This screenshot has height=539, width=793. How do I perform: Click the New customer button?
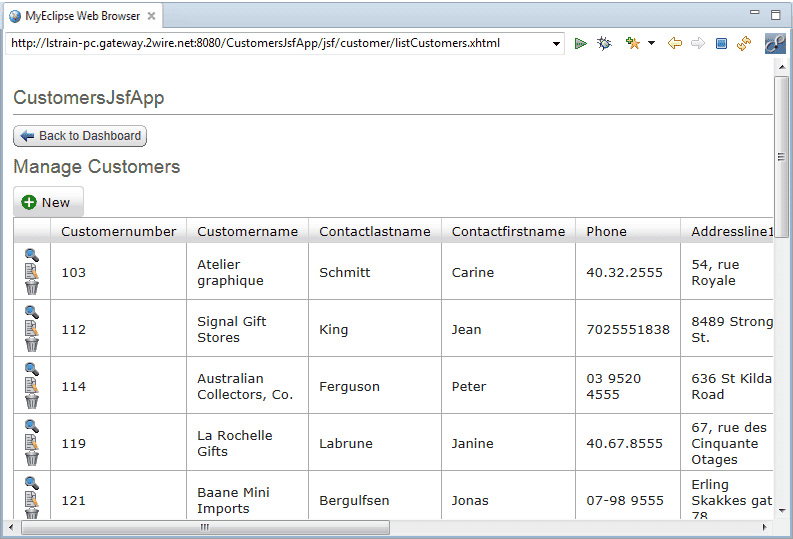[48, 202]
